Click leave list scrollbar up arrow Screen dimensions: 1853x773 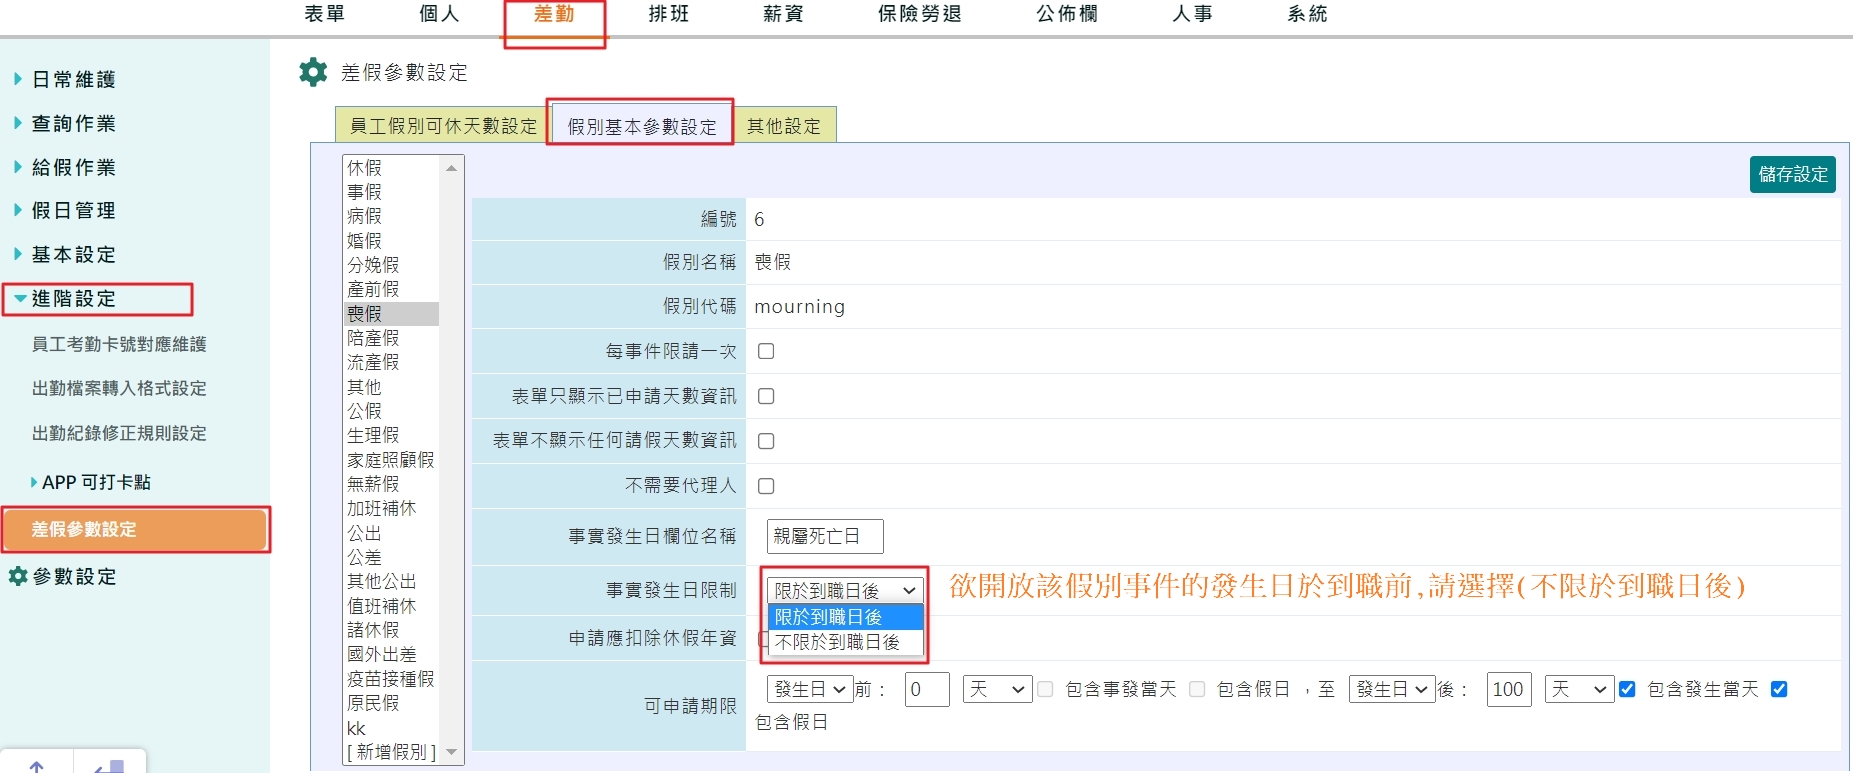(451, 168)
